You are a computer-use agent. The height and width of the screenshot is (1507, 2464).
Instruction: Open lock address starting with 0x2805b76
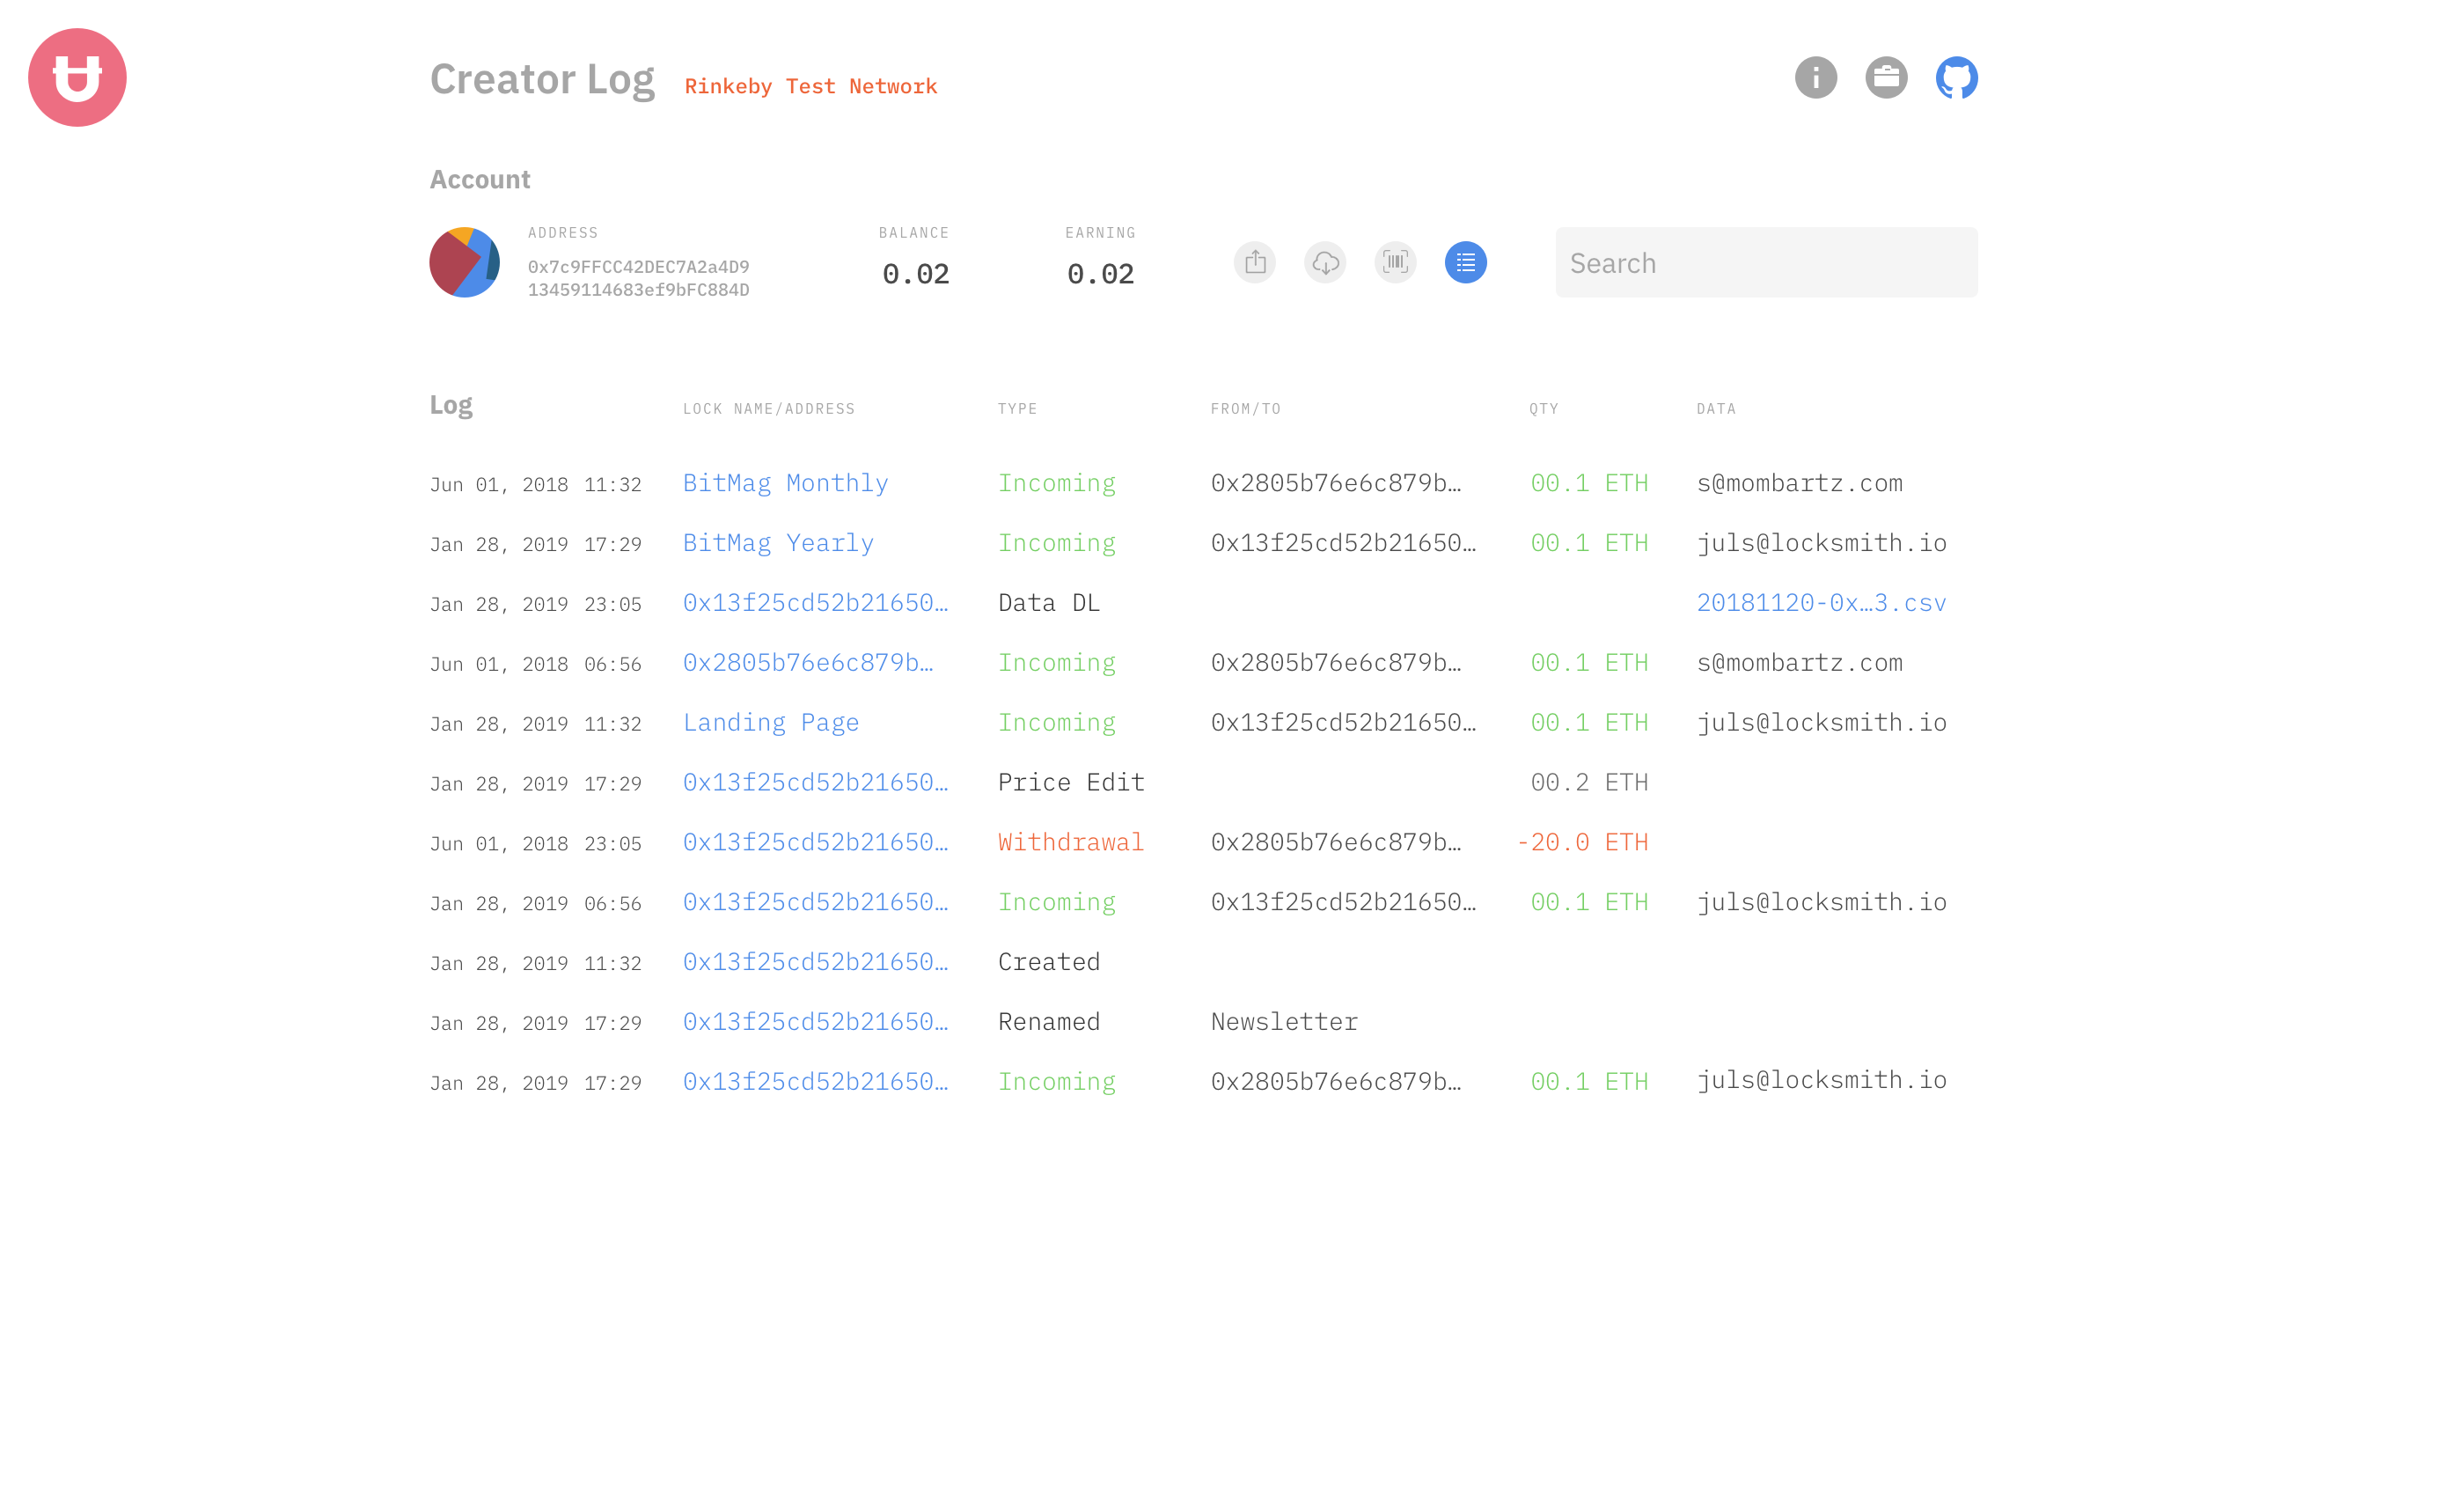pos(808,662)
